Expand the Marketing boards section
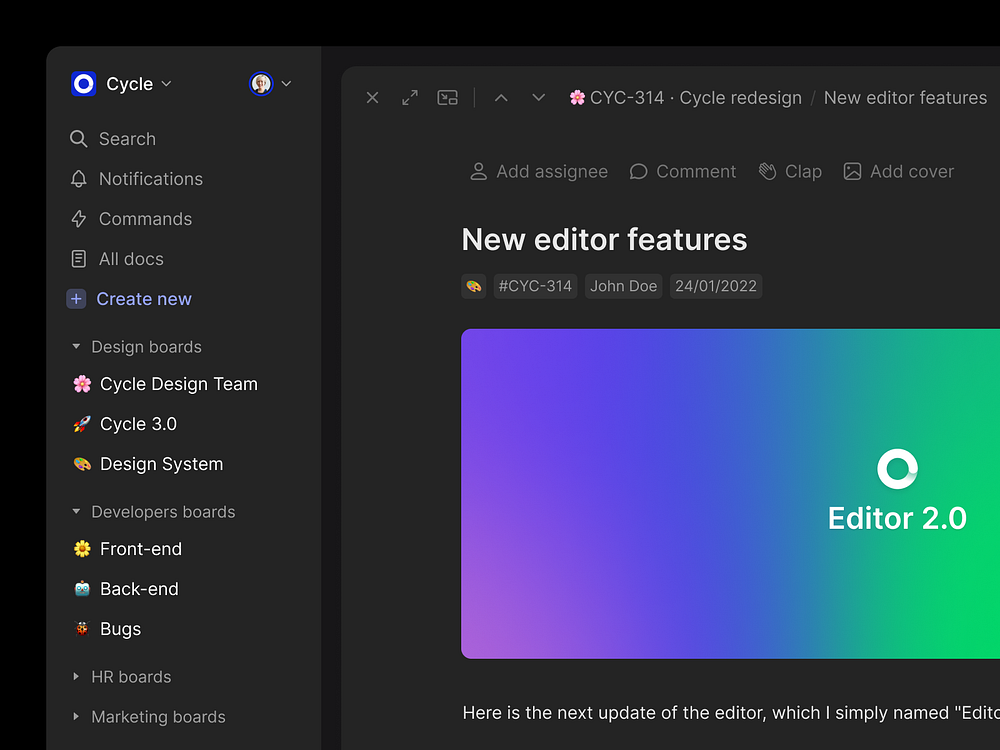 click(76, 717)
